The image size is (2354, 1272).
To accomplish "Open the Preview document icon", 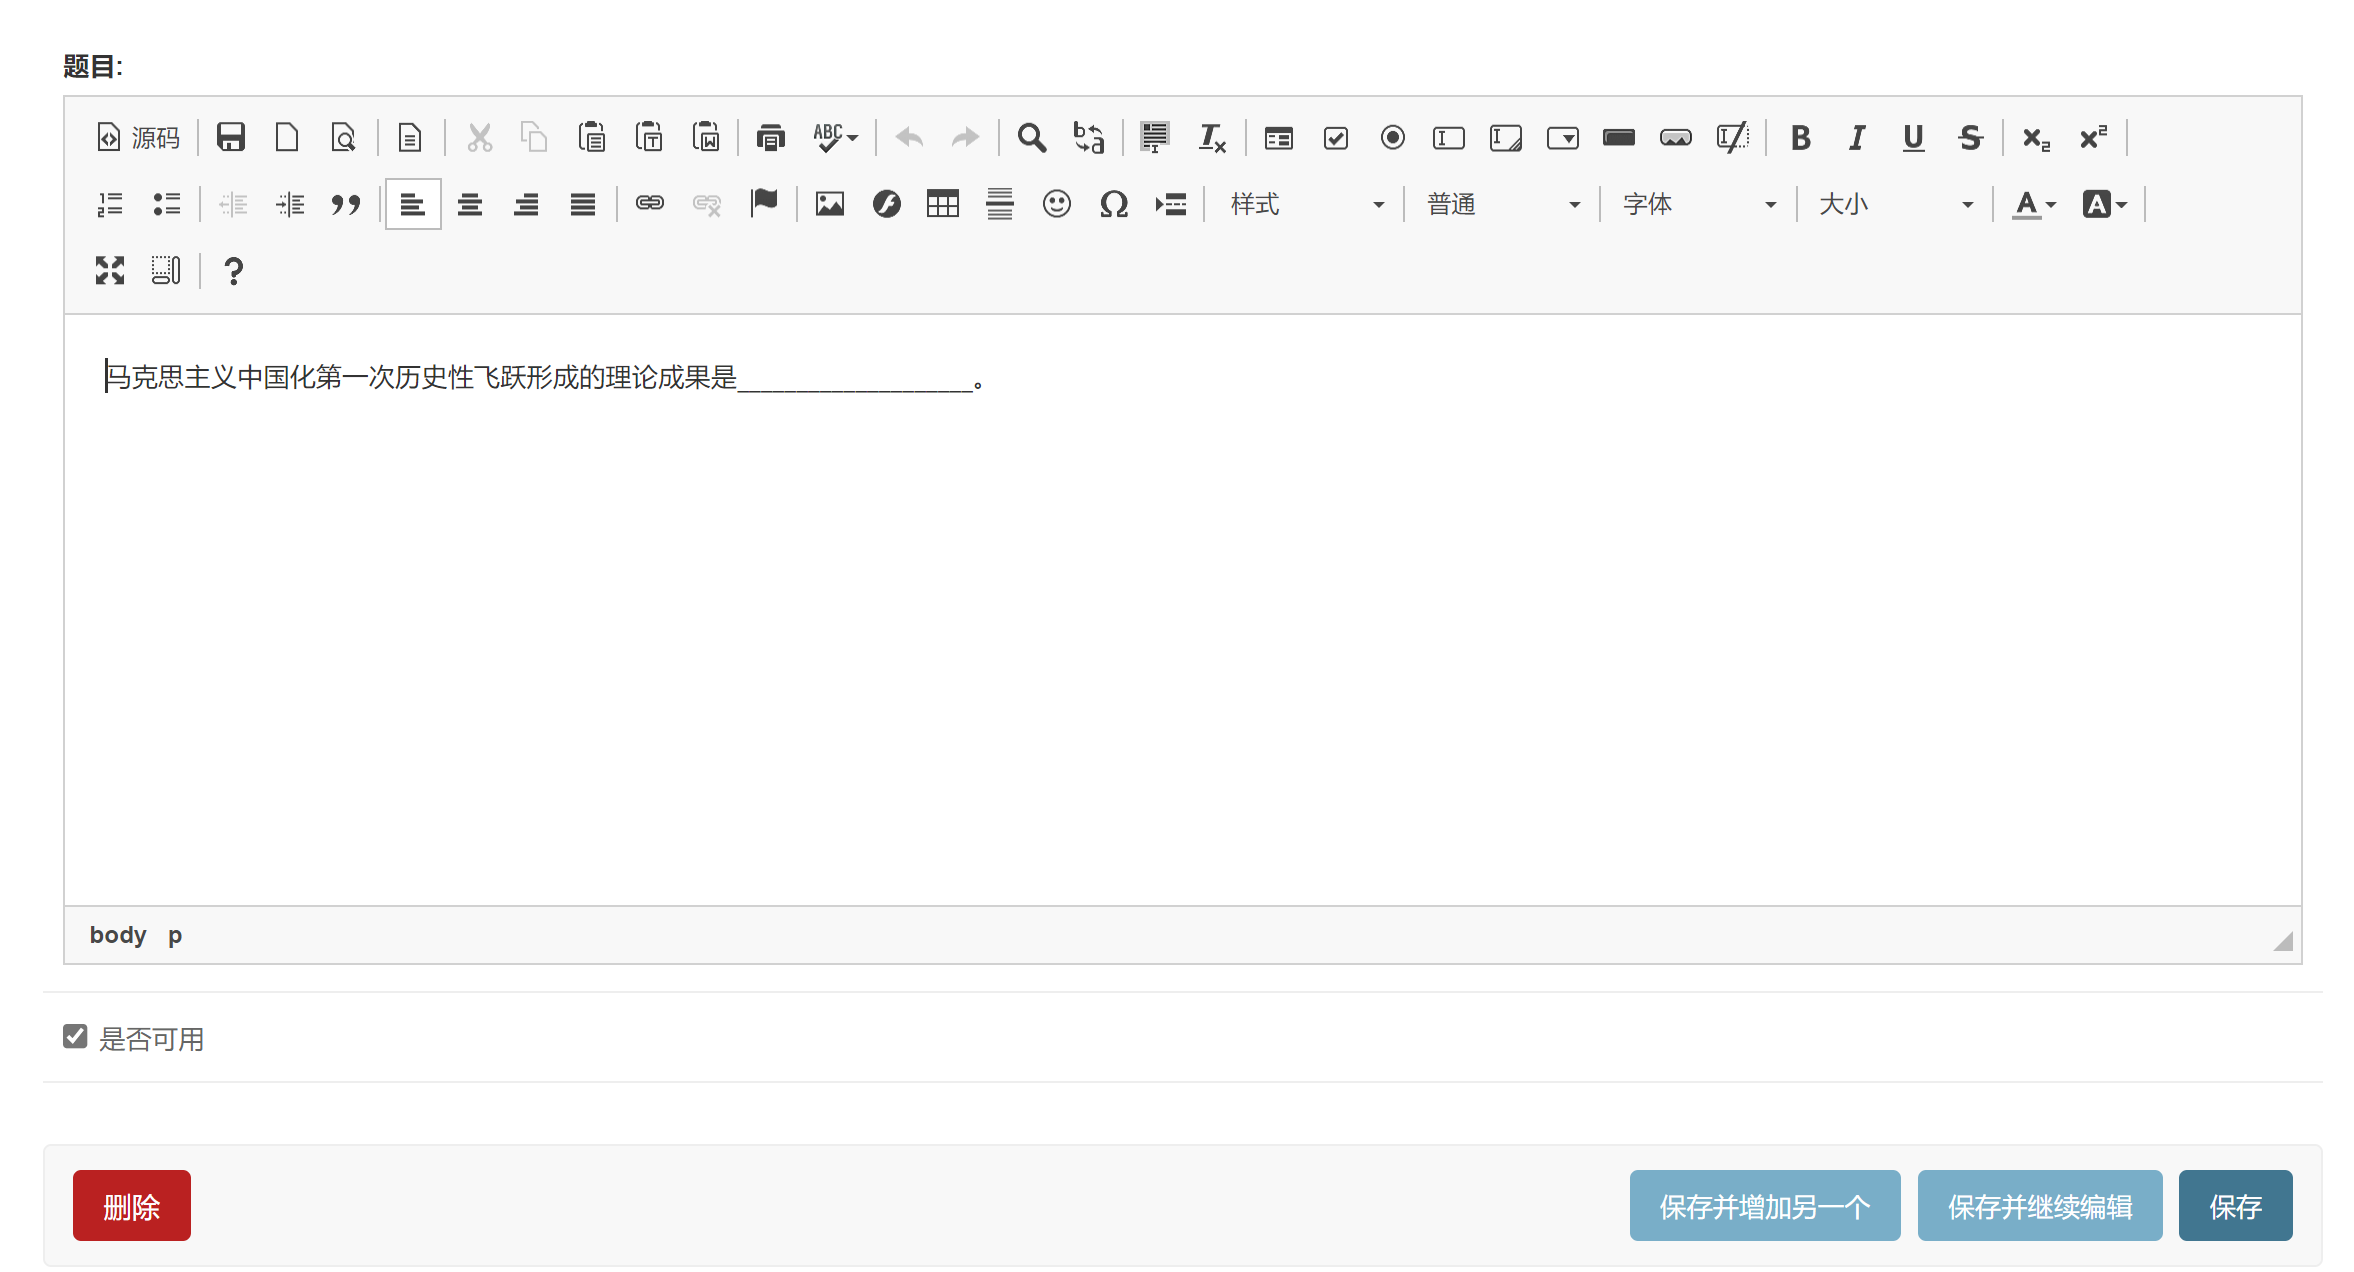I will (x=344, y=137).
